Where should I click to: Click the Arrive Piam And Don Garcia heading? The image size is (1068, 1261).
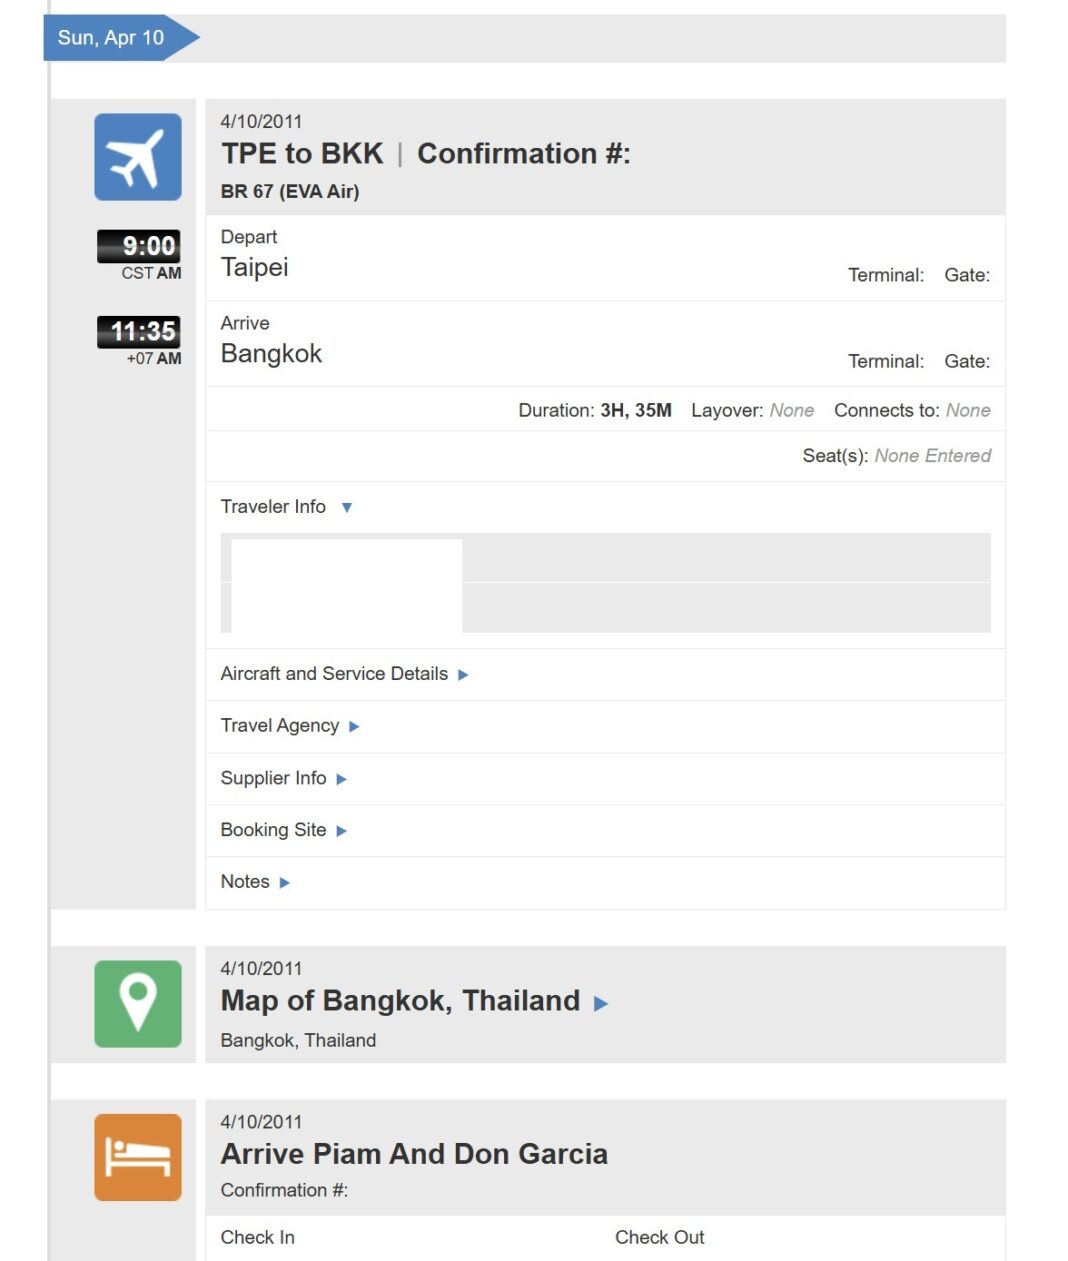[414, 1154]
